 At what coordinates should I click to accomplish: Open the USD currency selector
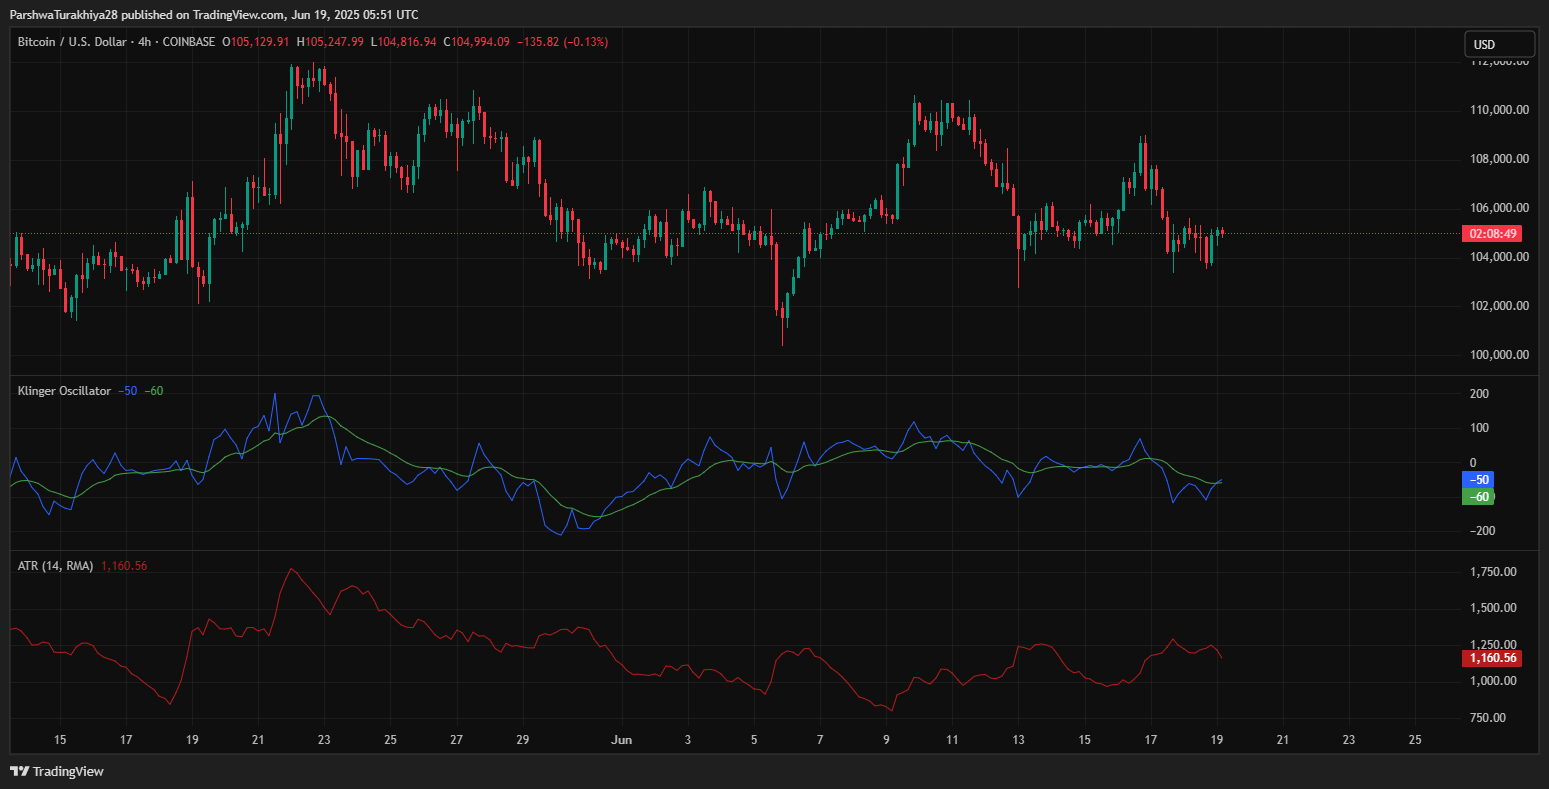tap(1498, 44)
